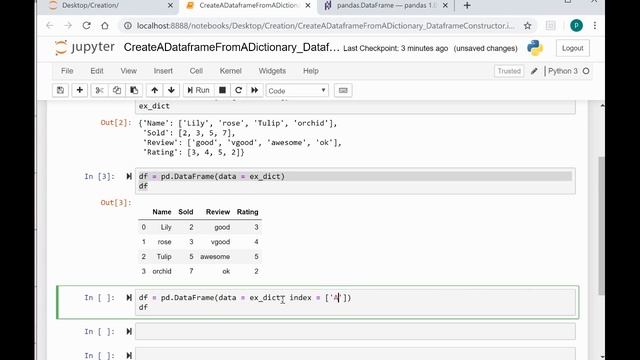Run cell In [3] with its run icon

coord(129,176)
